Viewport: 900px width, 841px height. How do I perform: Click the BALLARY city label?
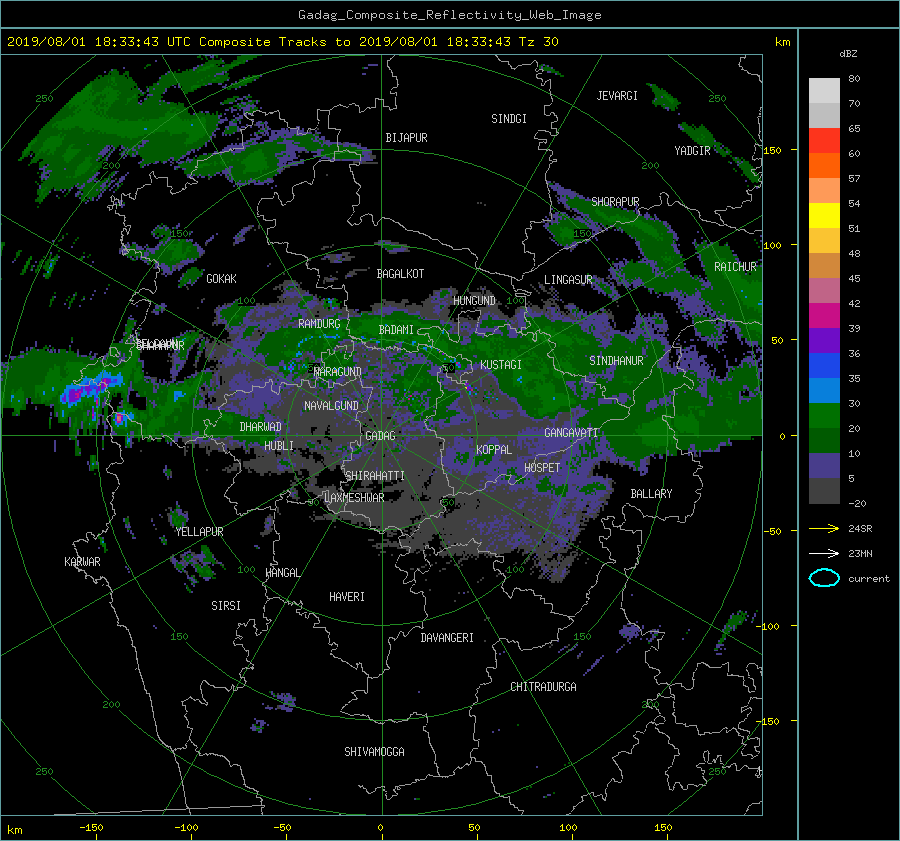coord(651,494)
